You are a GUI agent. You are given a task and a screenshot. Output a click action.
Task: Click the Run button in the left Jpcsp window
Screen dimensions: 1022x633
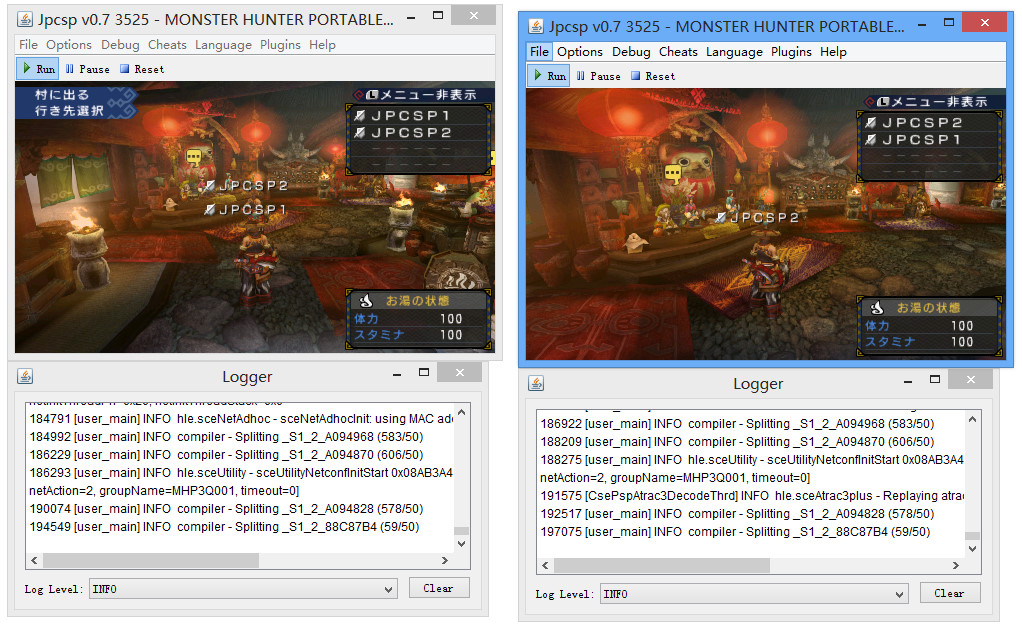click(38, 68)
